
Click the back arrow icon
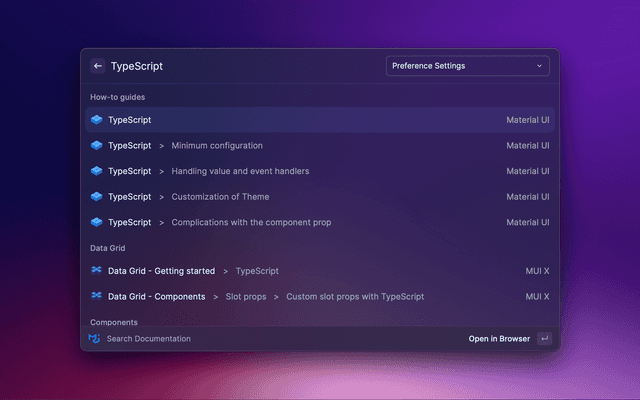98,66
